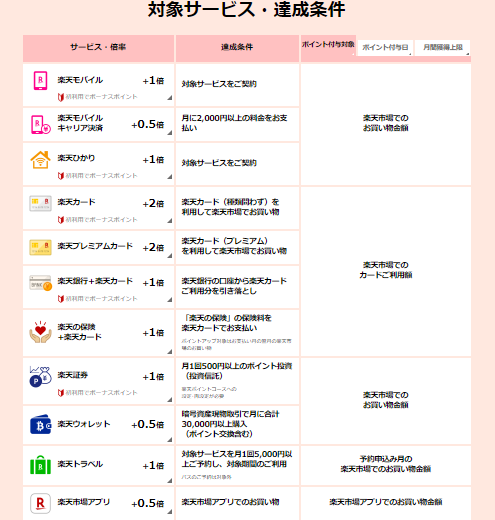Switch to the 月間獲得上限 tab

pyautogui.click(x=443, y=48)
